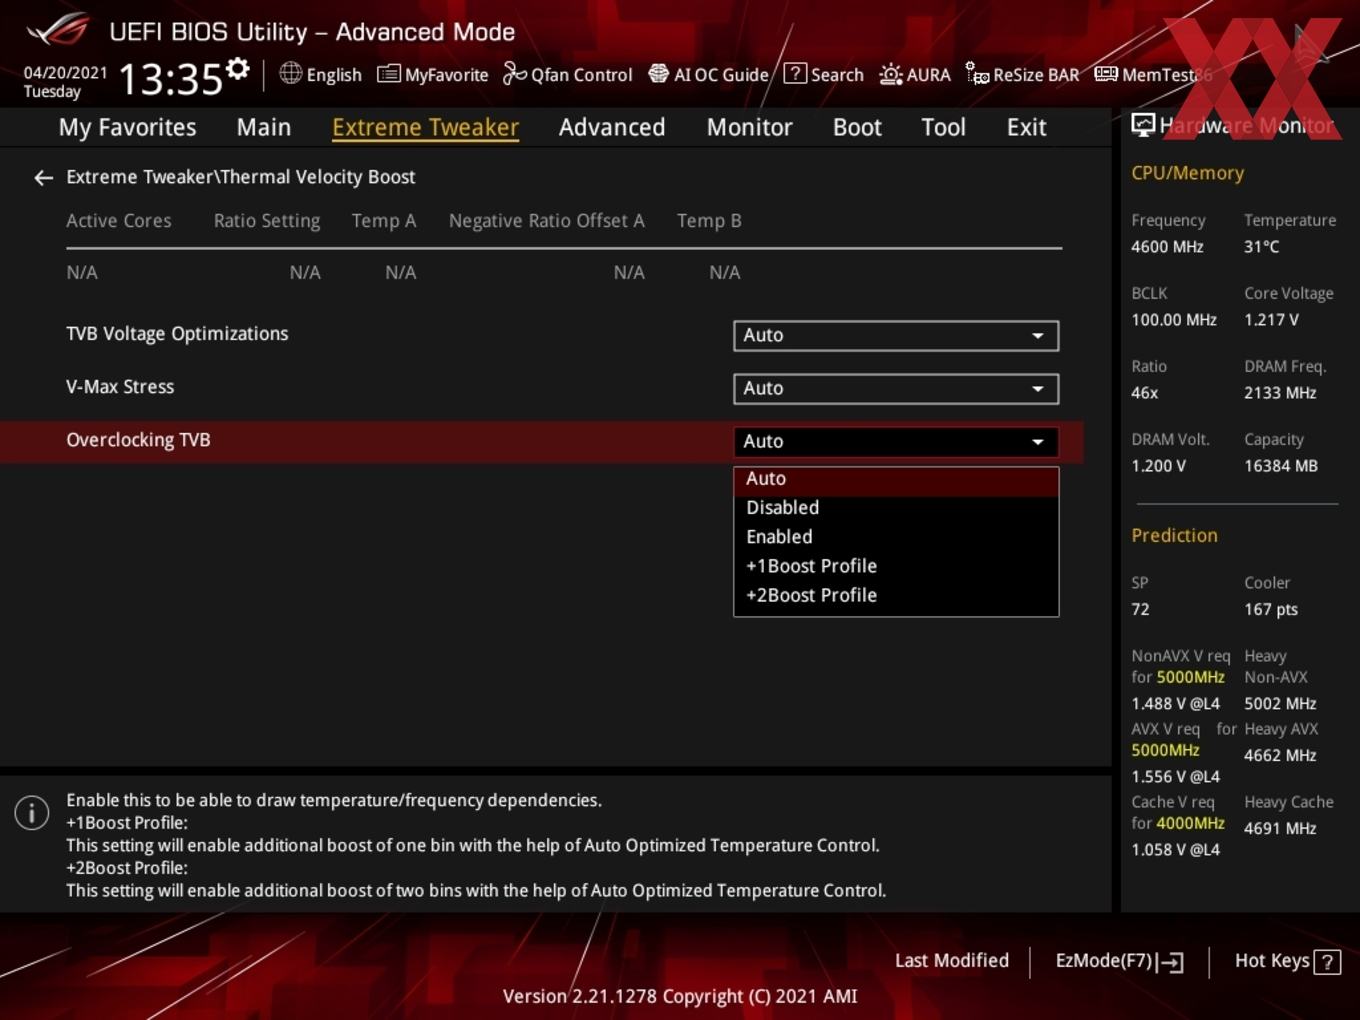This screenshot has width=1360, height=1020.
Task: Click the Temp A column header
Action: (384, 221)
